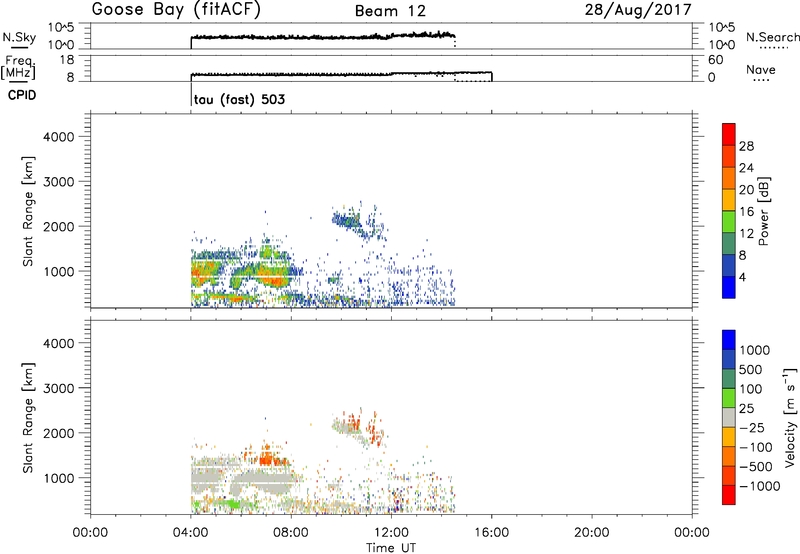Pick the yellow-orange Power colorbar segment between 16 and 20
This screenshot has width=800, height=554.
coord(729,199)
